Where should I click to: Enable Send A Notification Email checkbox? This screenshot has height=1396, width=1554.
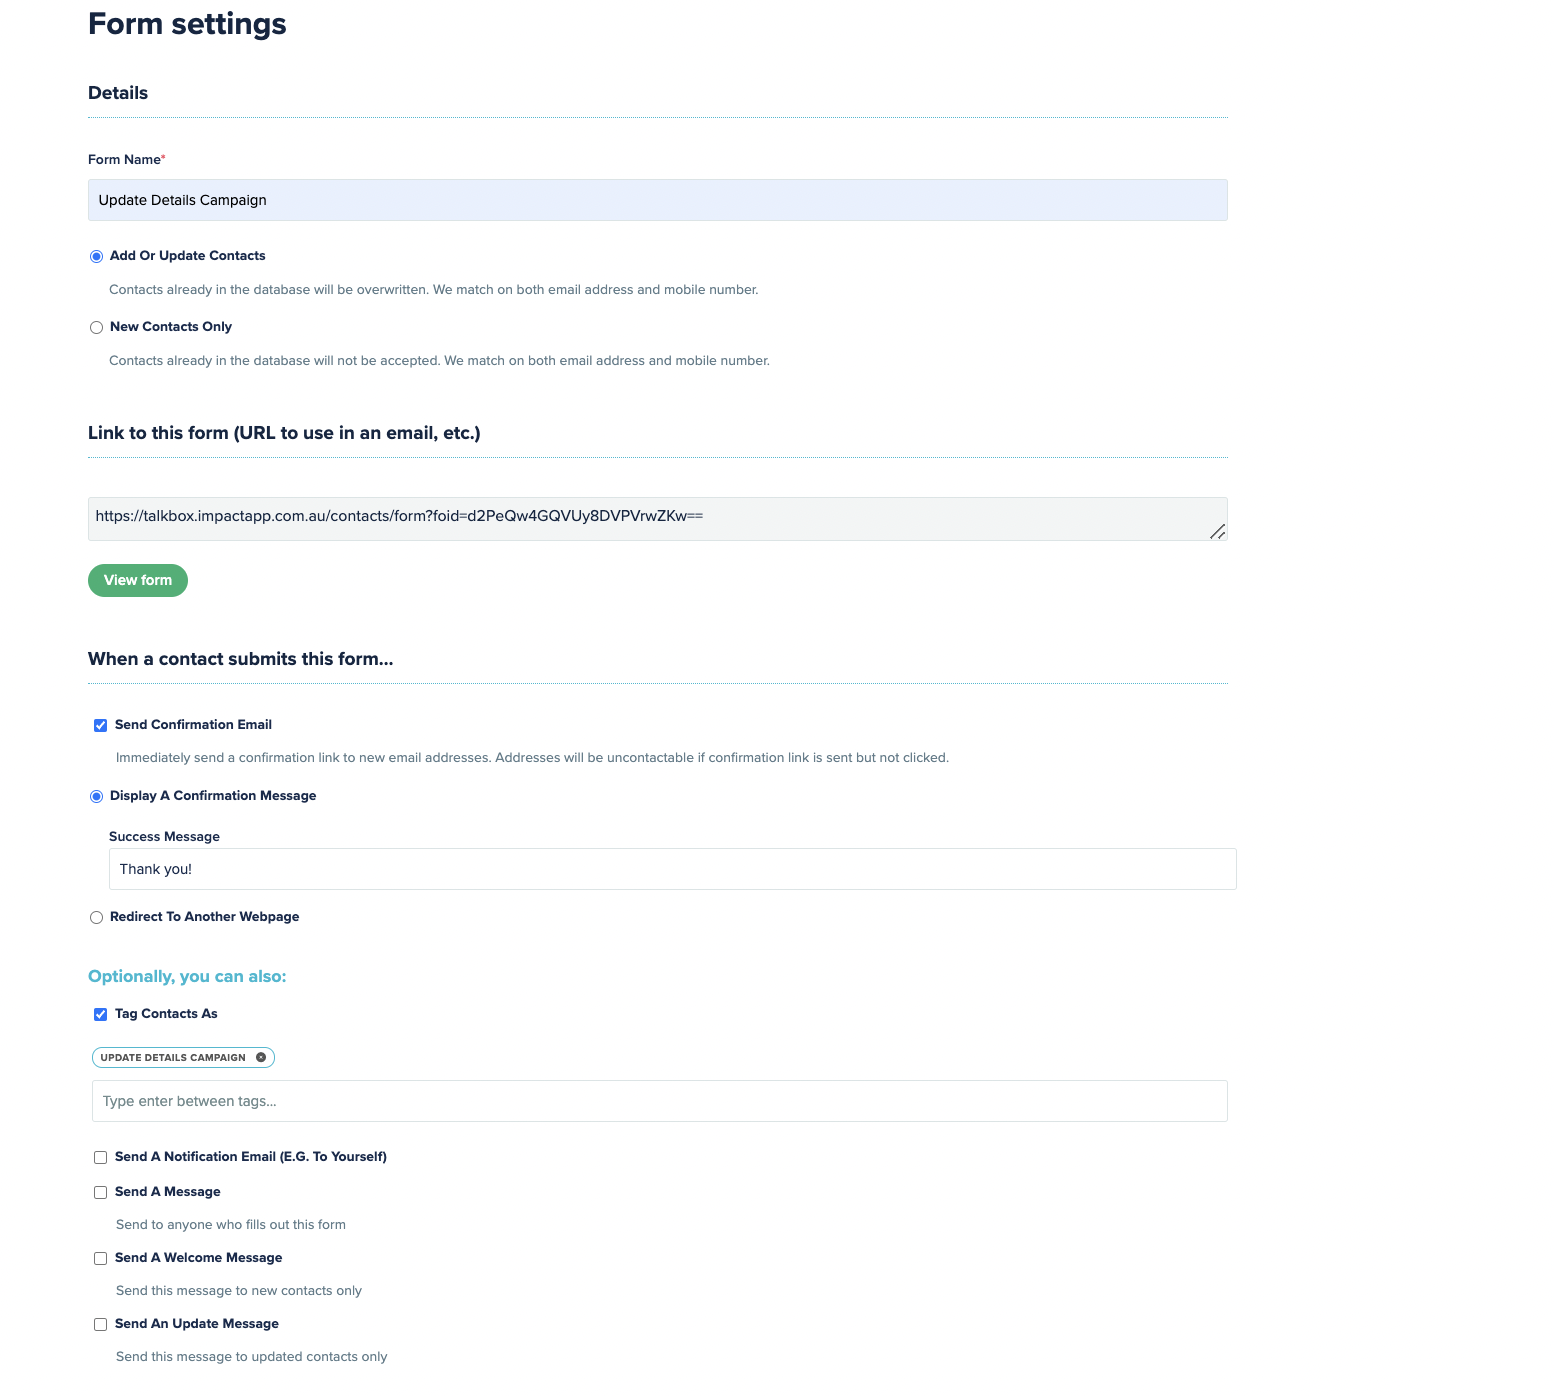tap(101, 1158)
